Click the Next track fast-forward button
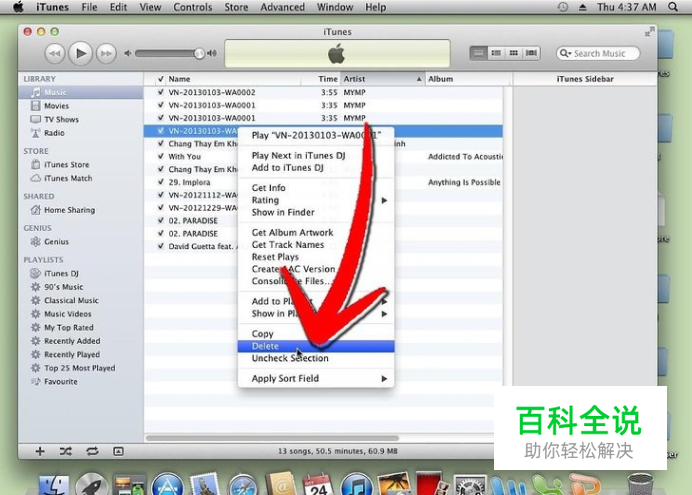The width and height of the screenshot is (692, 495). (106, 53)
